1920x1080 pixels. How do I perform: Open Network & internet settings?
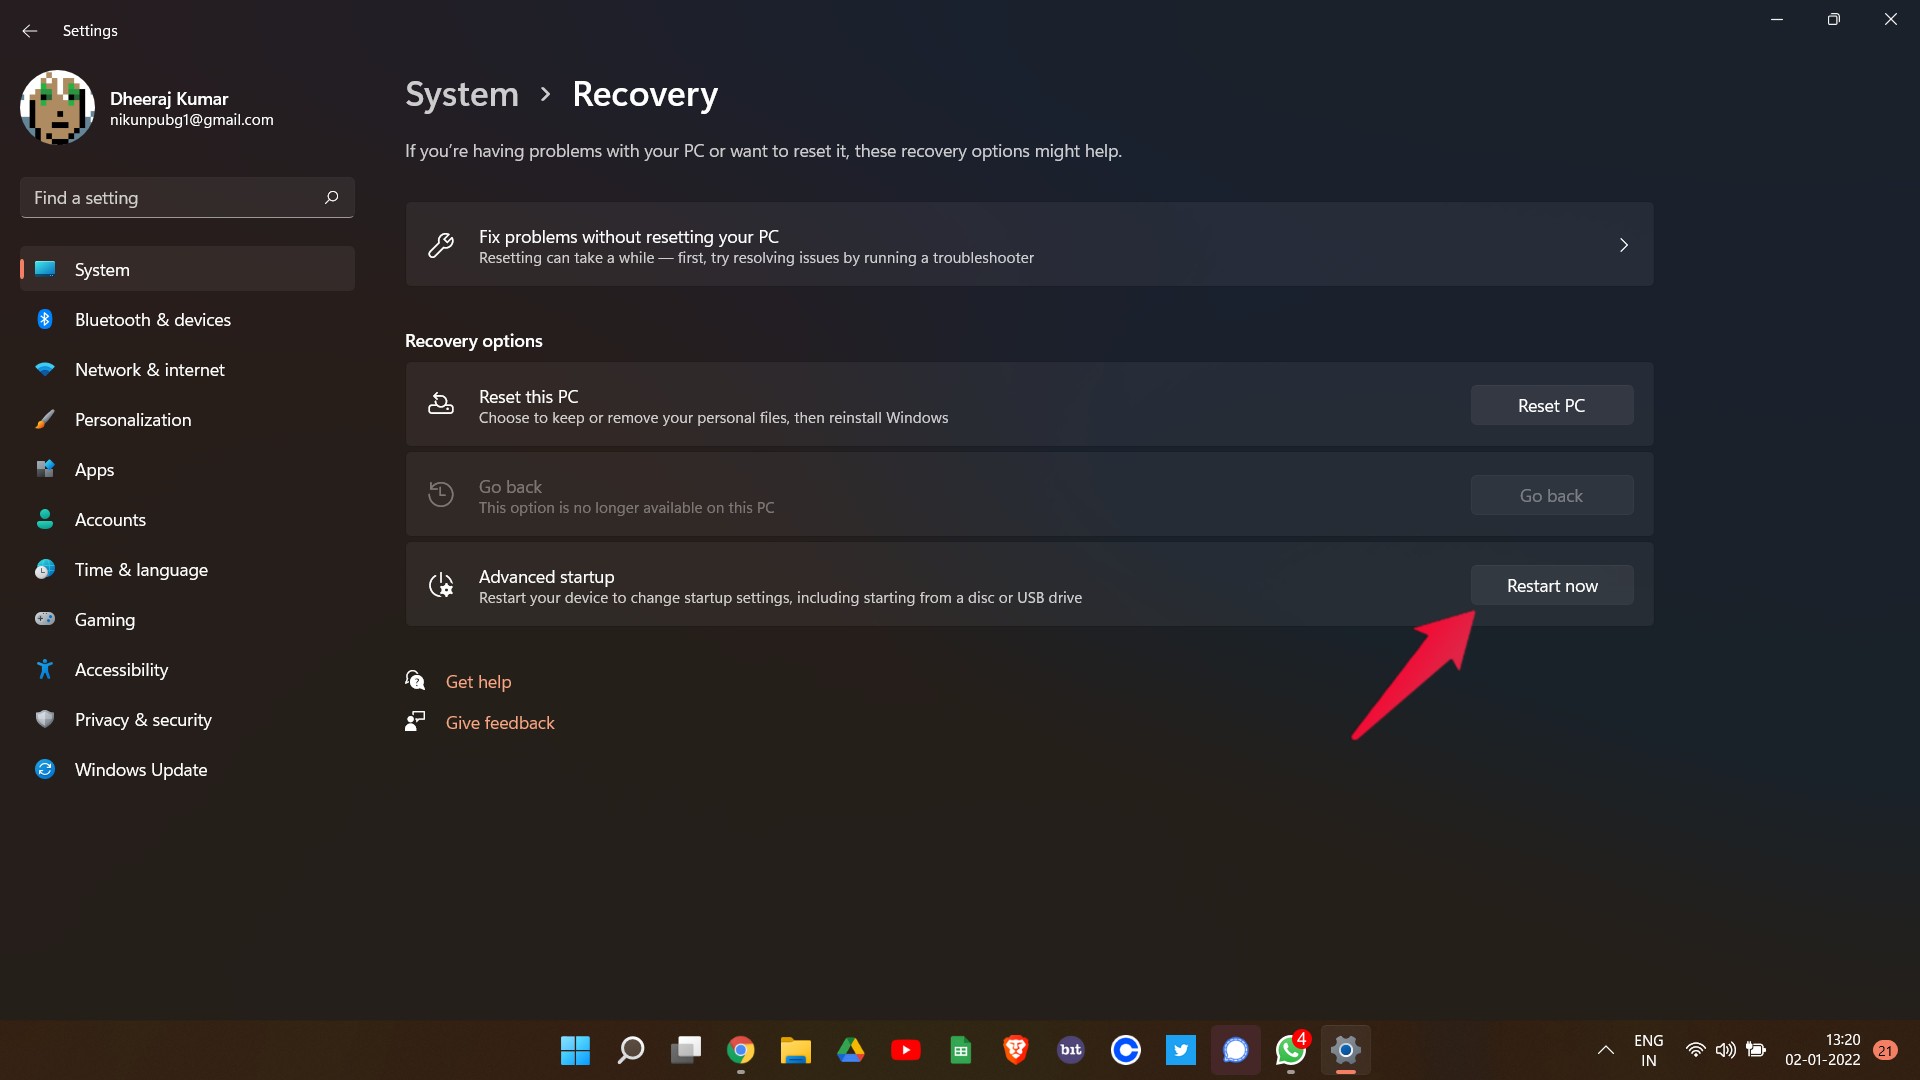[x=149, y=370]
